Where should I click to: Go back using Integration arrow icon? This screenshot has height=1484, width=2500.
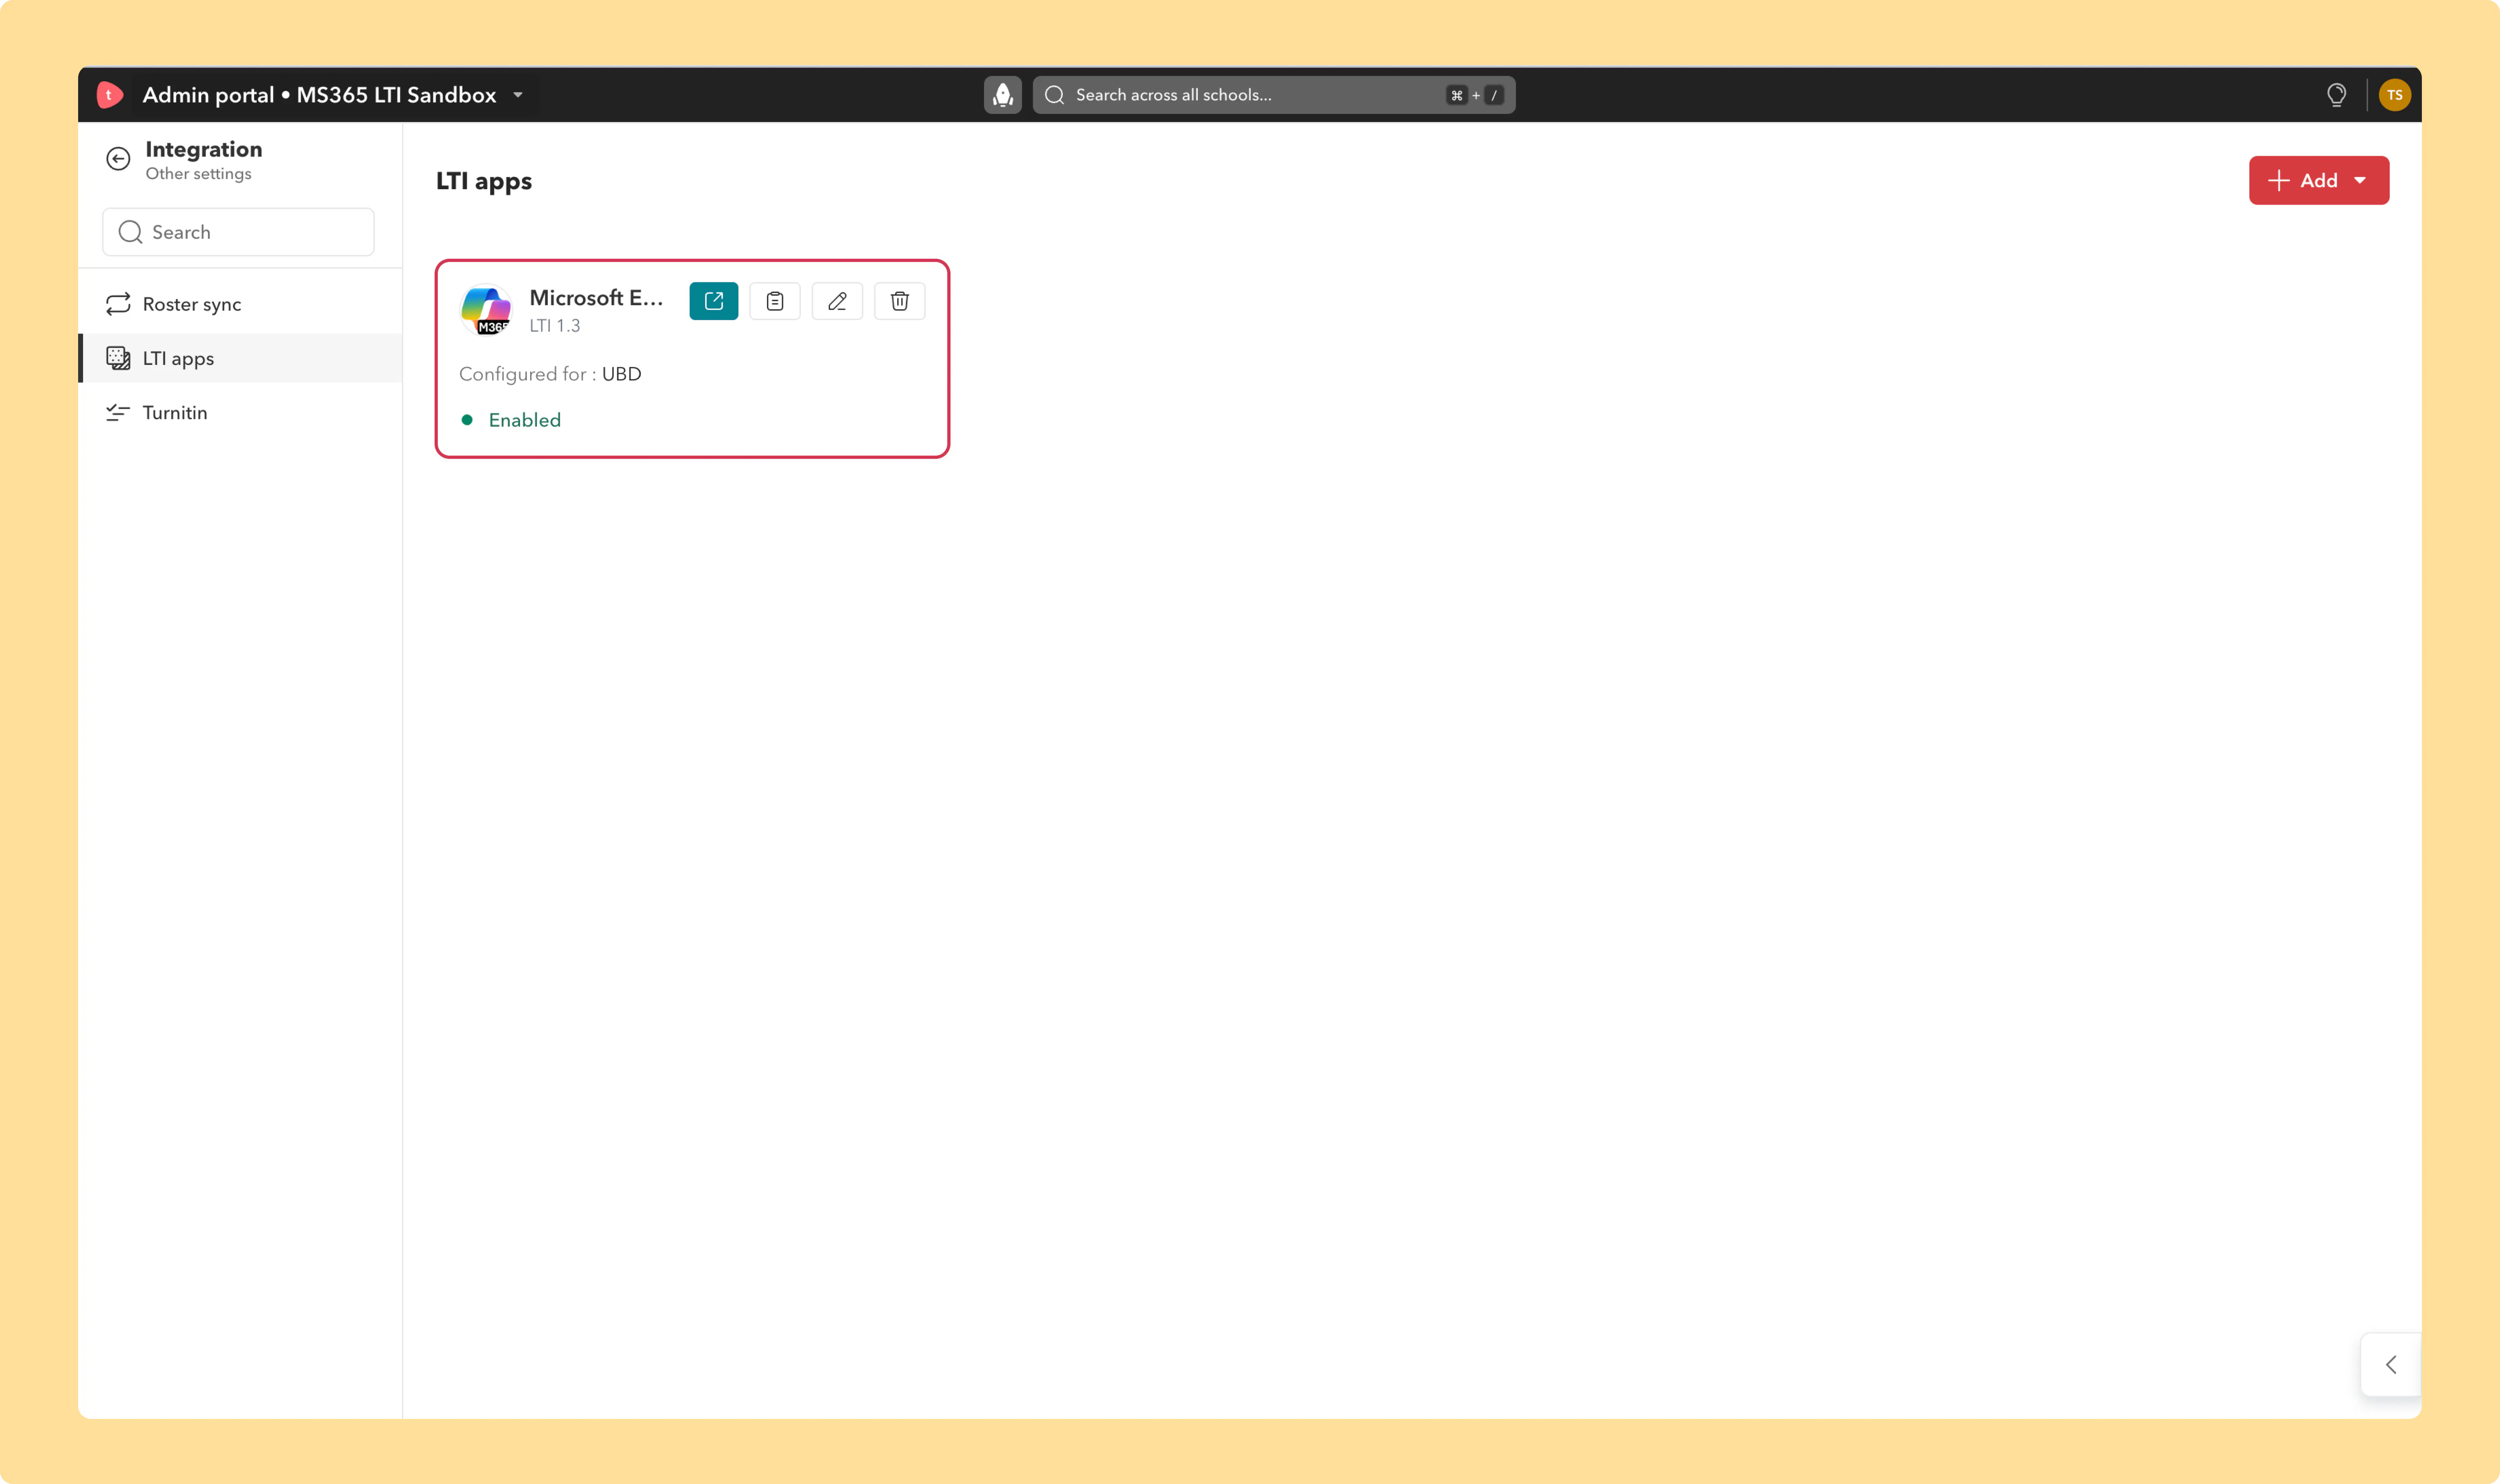[x=118, y=159]
